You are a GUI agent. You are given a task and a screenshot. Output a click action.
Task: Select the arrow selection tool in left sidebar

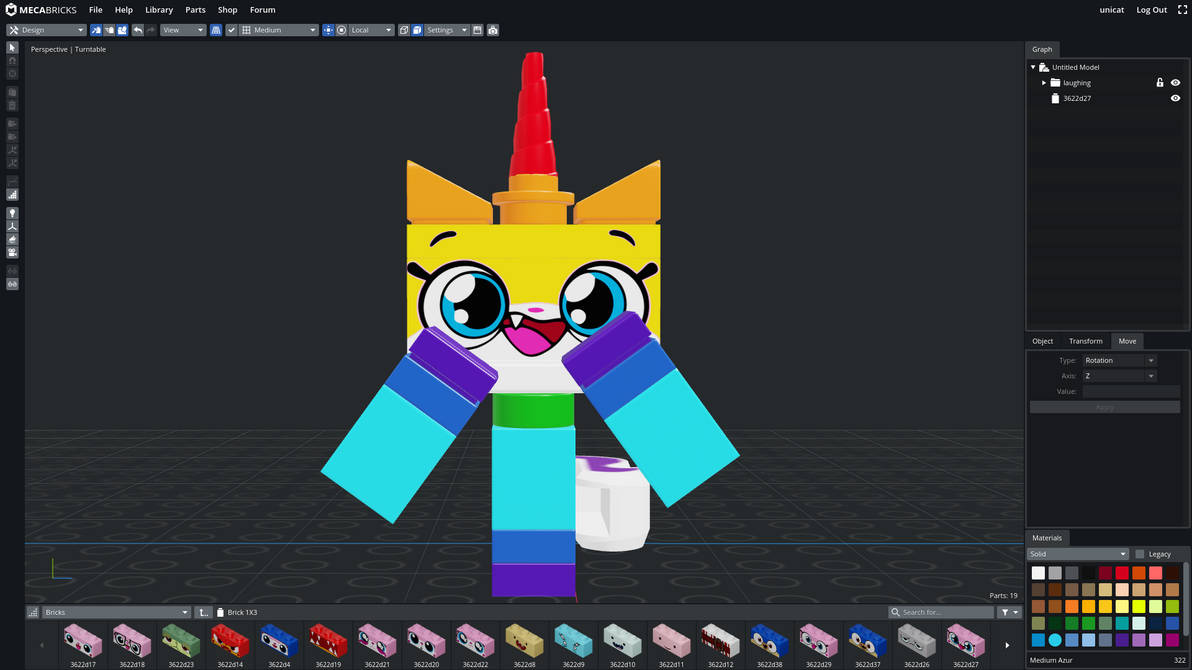[x=12, y=48]
